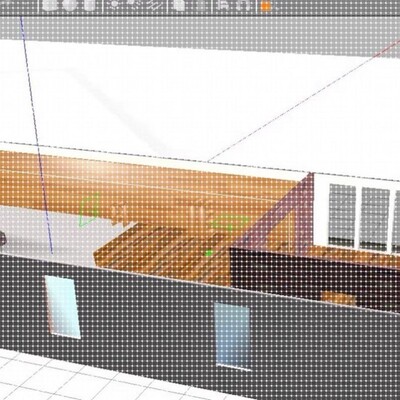
Task: Click the sun light icon in toolbar
Action: [114, 4]
